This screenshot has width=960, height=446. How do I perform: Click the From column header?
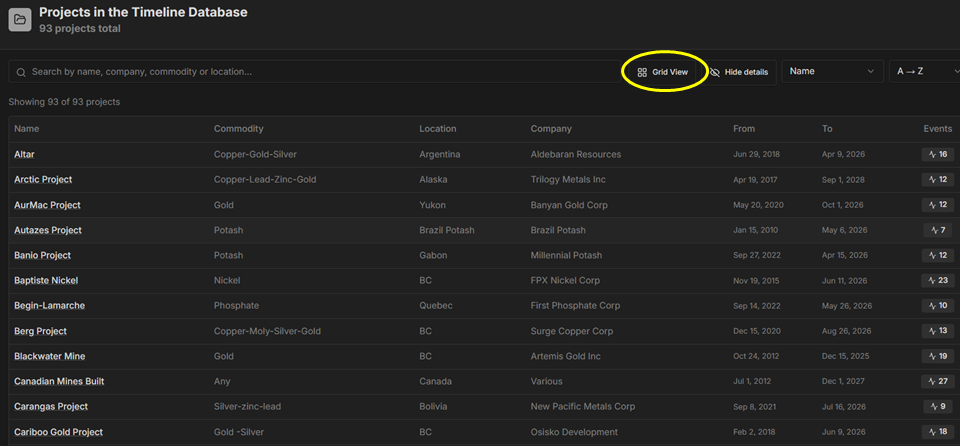point(744,129)
